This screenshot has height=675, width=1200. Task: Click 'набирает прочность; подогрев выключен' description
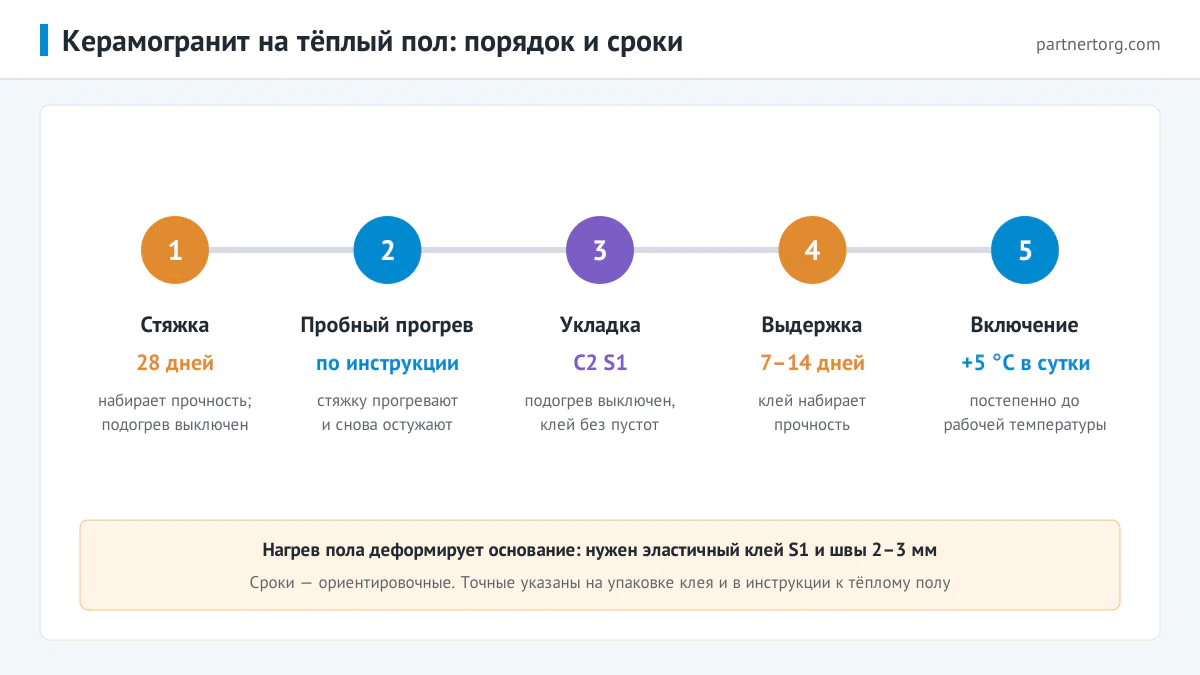click(175, 413)
